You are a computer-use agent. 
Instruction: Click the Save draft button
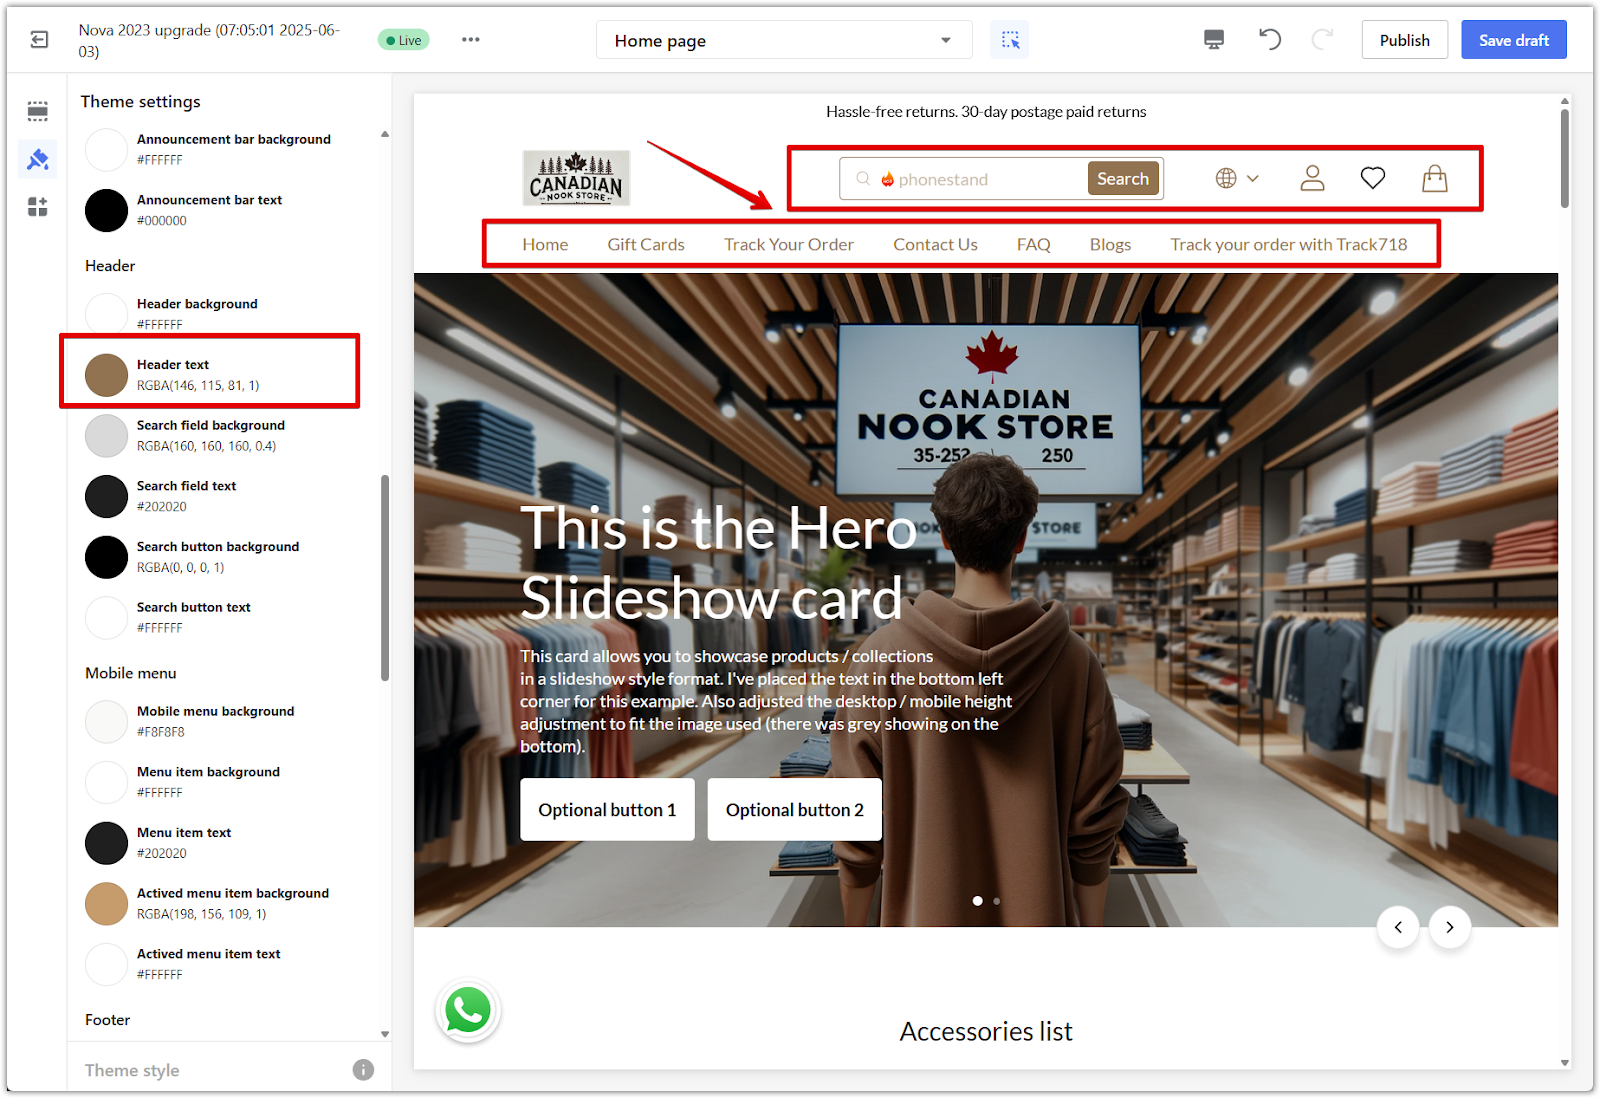pyautogui.click(x=1513, y=40)
